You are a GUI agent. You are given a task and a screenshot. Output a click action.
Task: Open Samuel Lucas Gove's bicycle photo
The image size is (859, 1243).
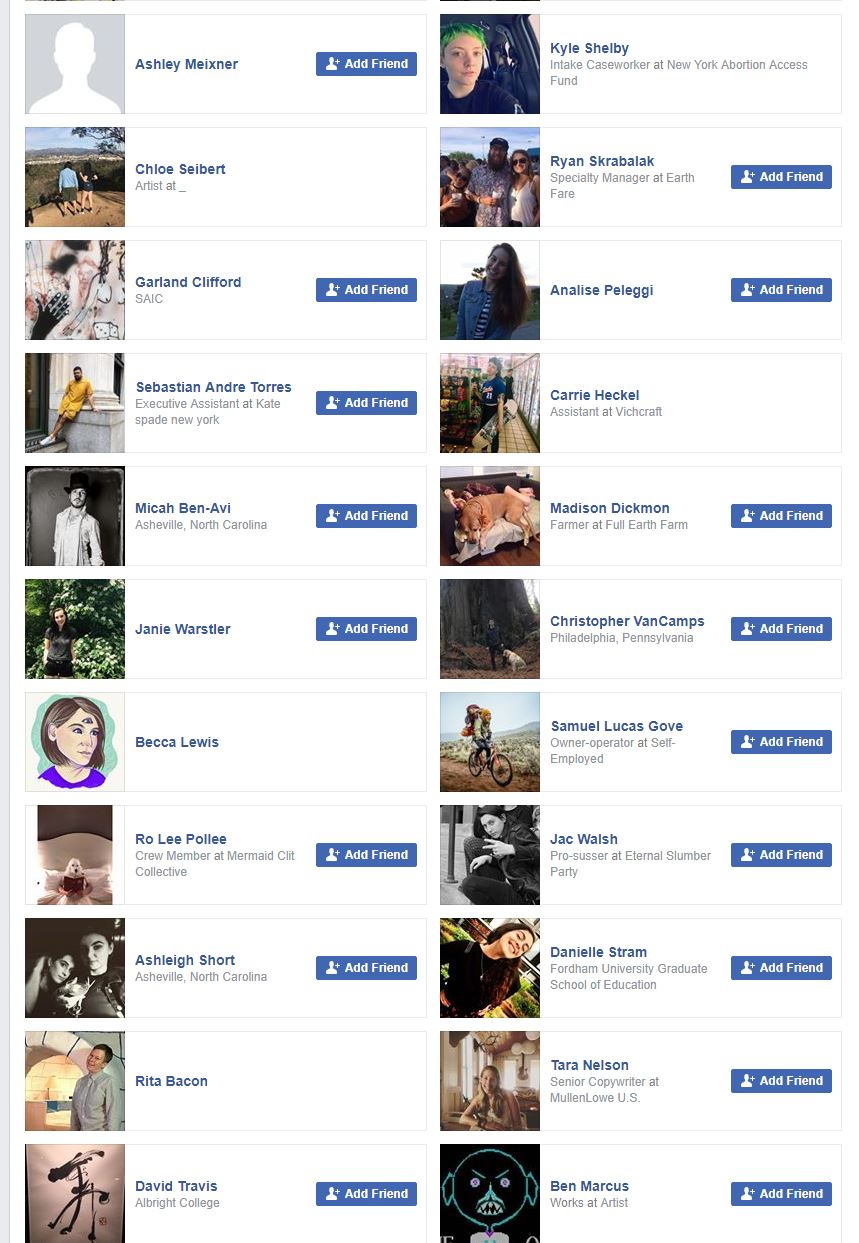[490, 742]
